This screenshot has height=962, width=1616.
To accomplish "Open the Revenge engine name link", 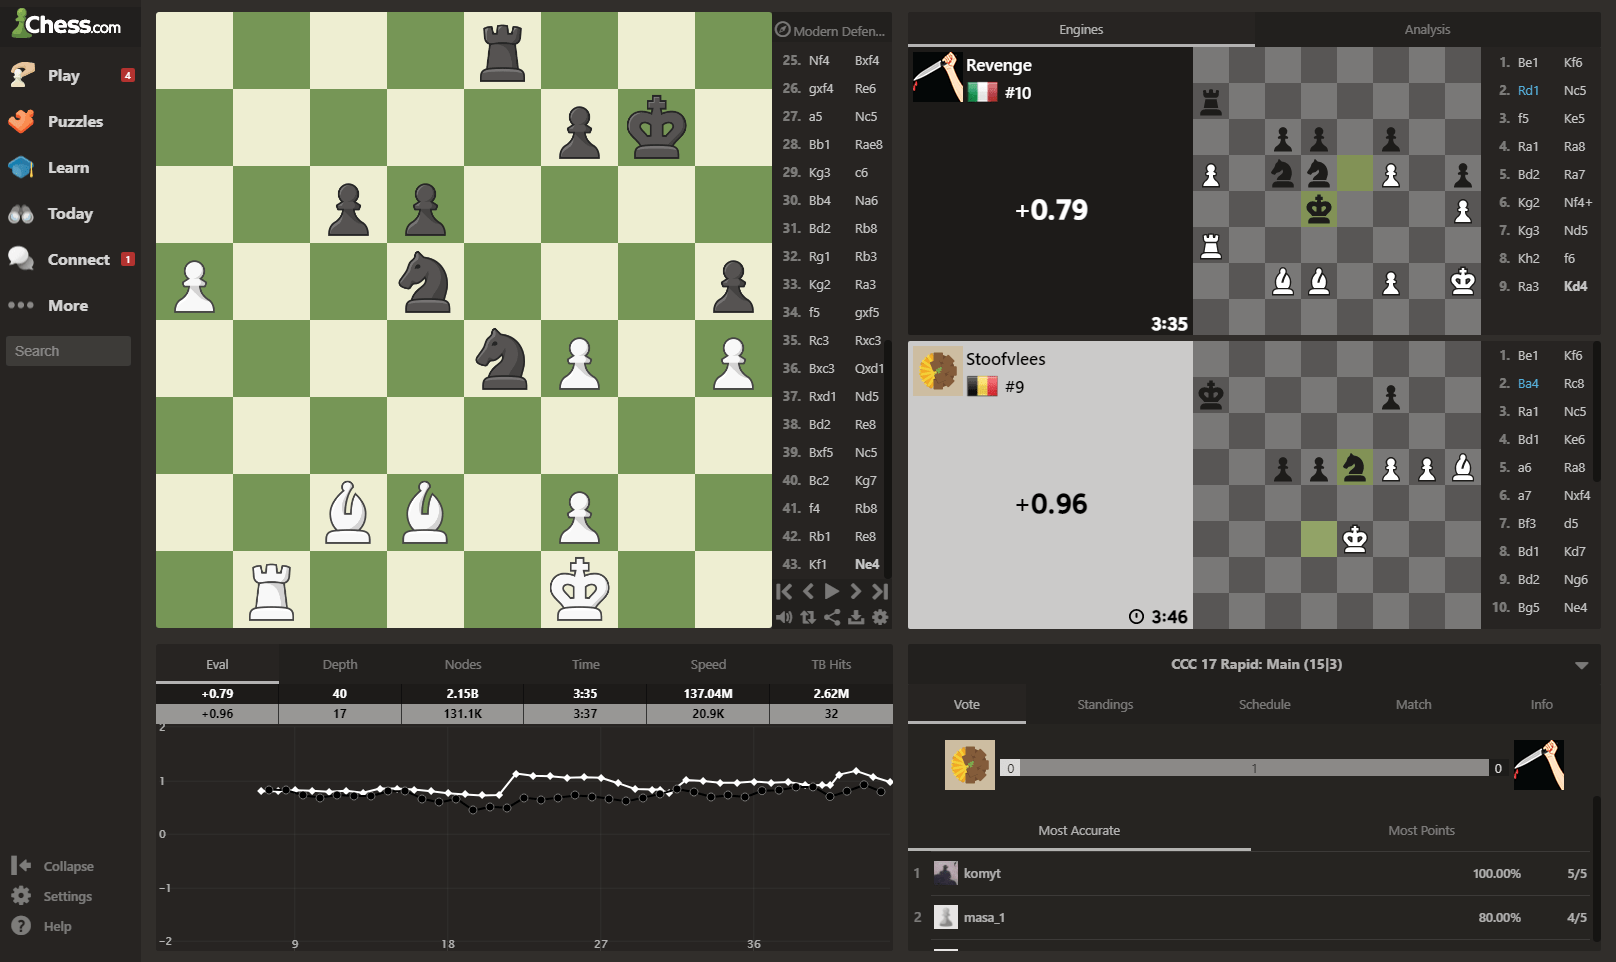I will (999, 65).
